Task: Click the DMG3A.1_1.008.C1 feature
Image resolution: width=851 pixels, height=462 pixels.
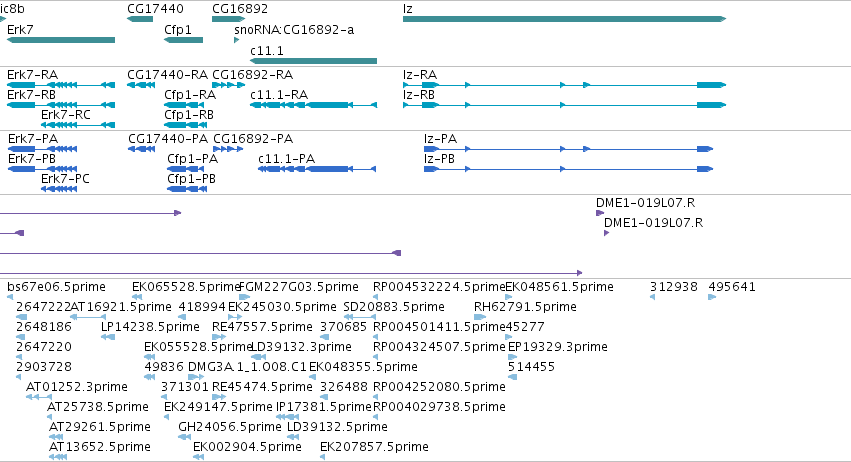Action: click(196, 378)
